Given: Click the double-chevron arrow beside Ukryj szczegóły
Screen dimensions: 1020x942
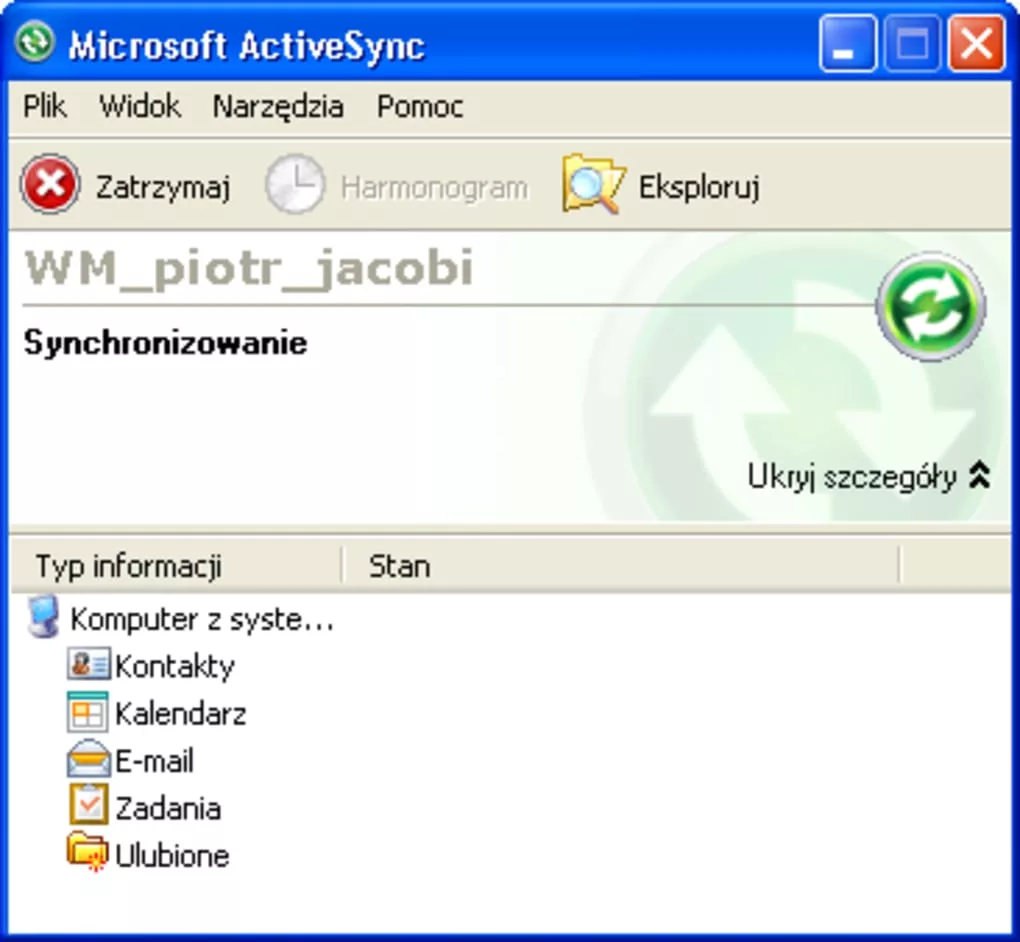Looking at the screenshot, I should click(980, 476).
